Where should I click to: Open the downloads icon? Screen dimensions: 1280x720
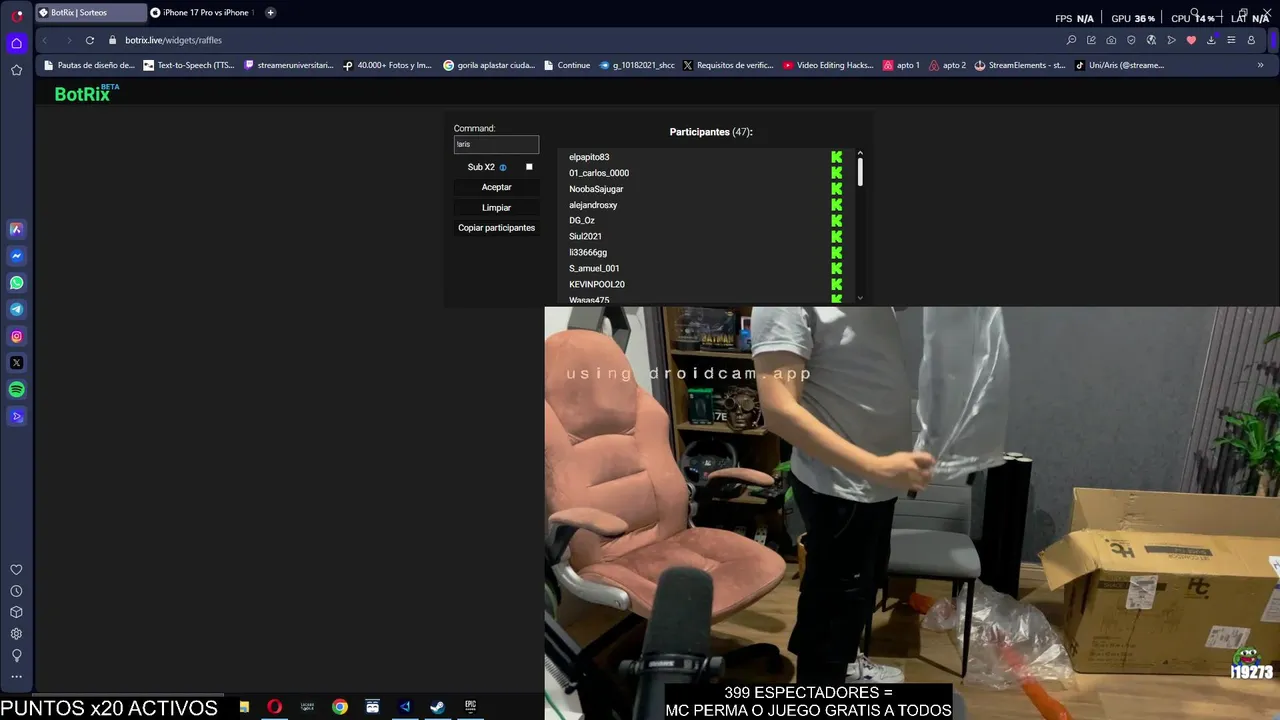1211,40
